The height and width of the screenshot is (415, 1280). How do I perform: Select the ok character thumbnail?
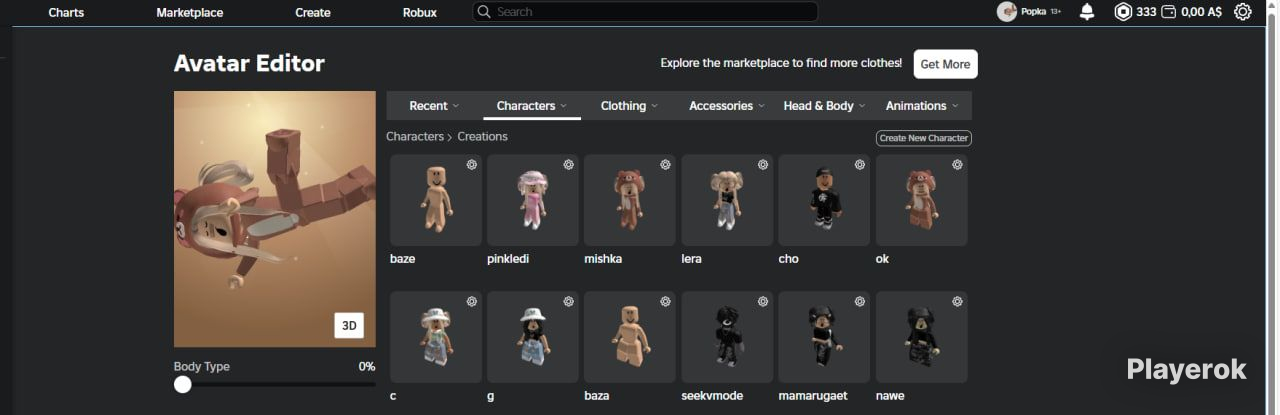coord(921,200)
